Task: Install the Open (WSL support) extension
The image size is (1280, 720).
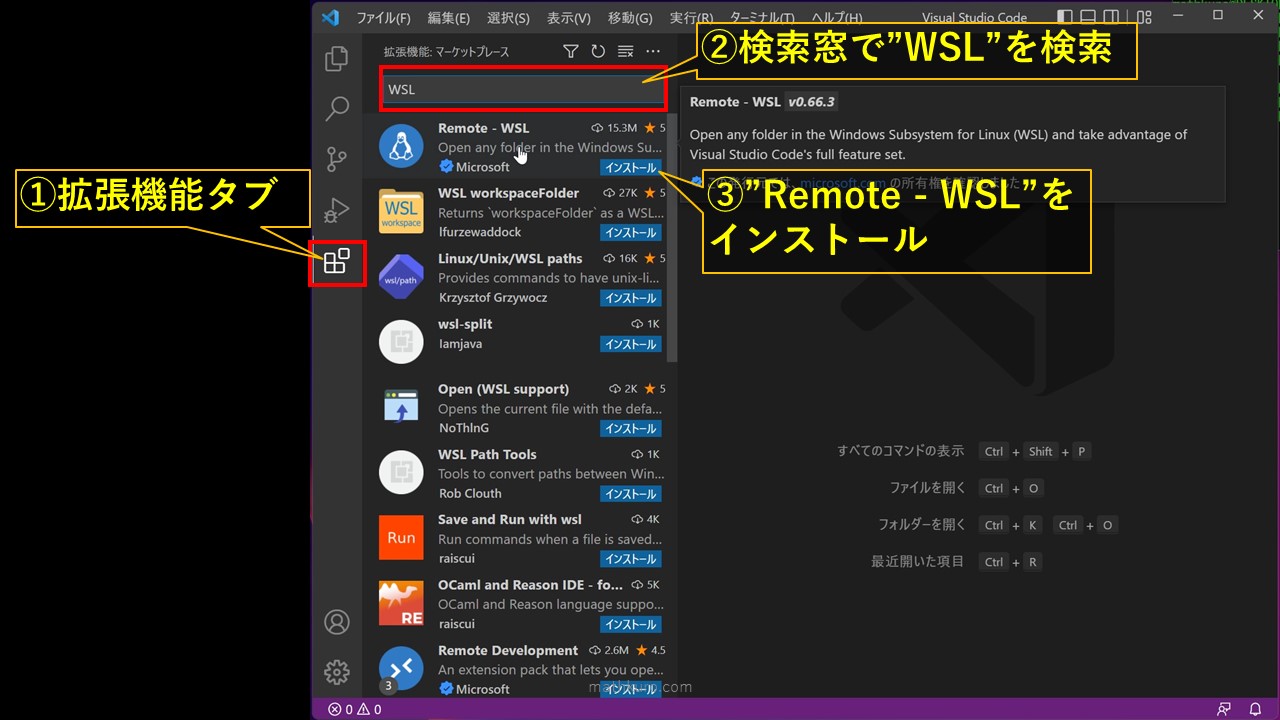Action: 630,429
